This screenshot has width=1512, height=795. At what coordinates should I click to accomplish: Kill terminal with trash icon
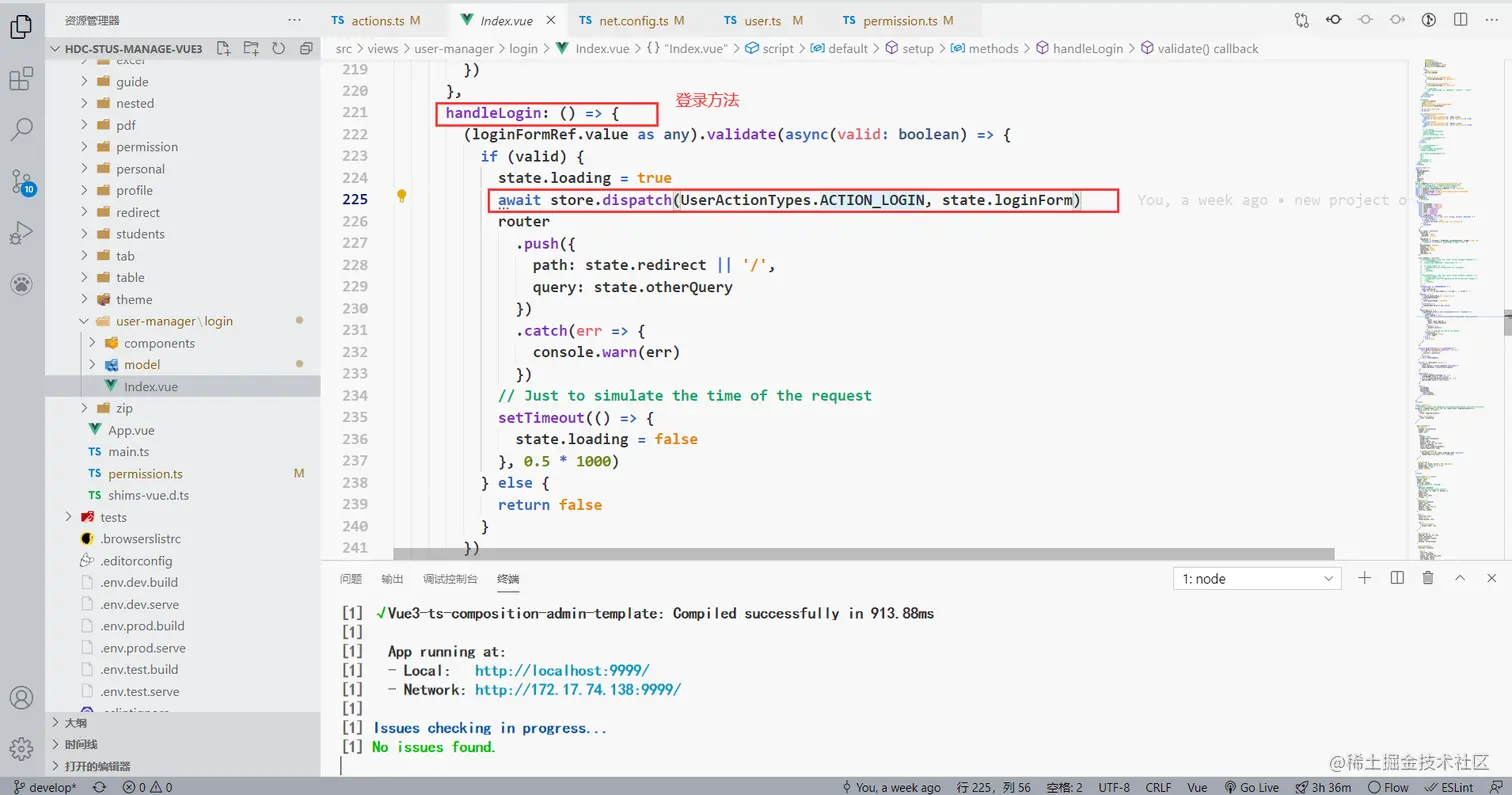[x=1428, y=578]
